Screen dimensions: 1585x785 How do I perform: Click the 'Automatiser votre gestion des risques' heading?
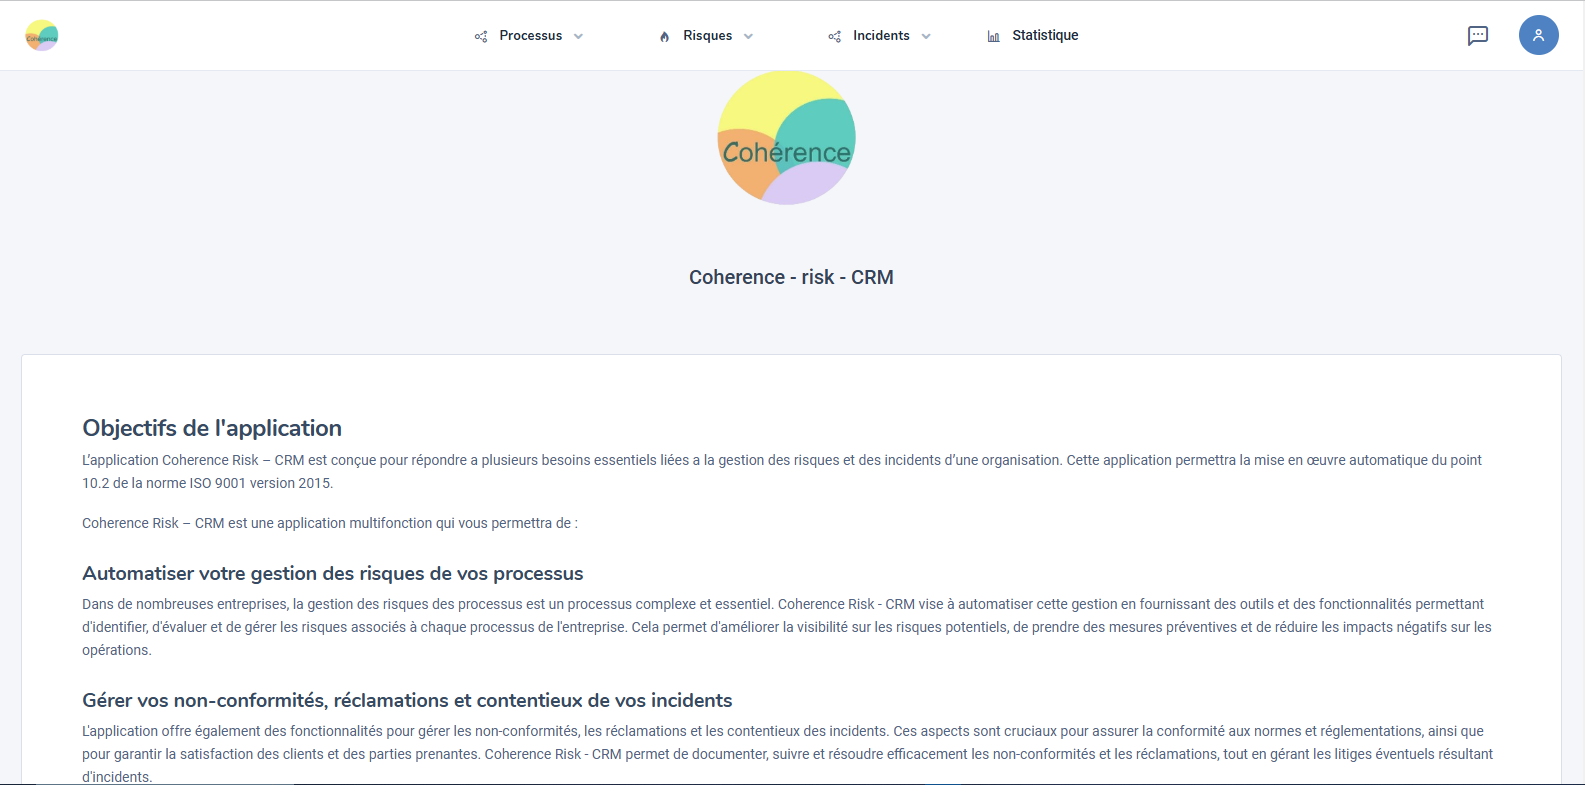coord(332,573)
